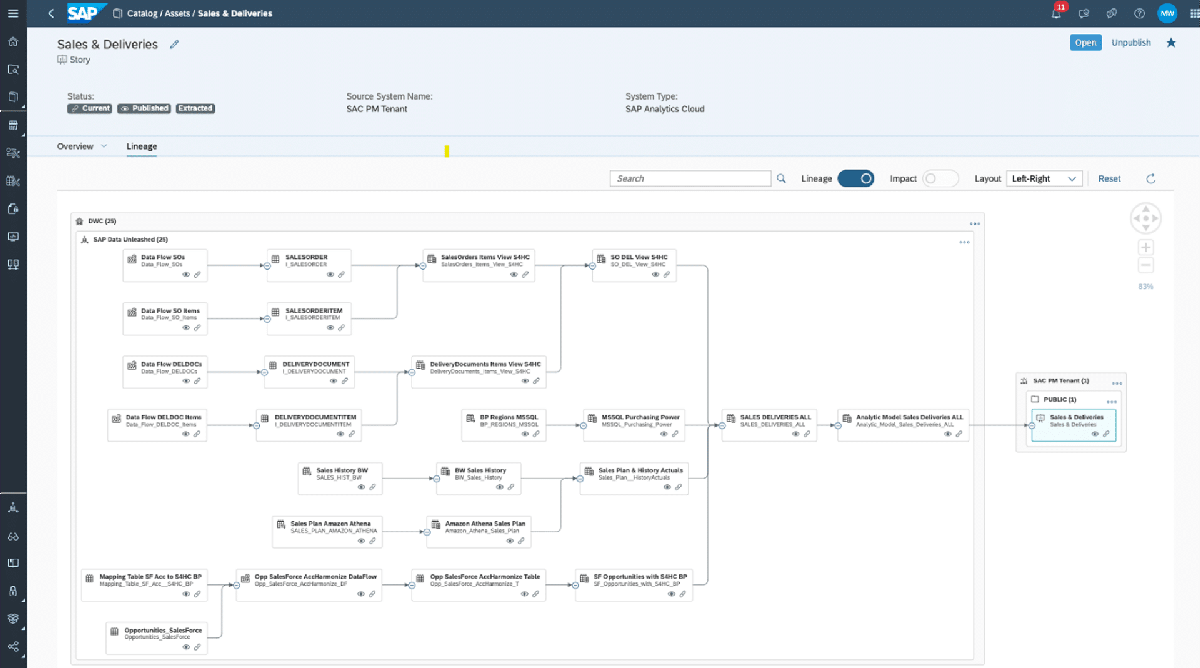Open link icon on SALESORDER node
This screenshot has height=668, width=1200.
point(342,273)
